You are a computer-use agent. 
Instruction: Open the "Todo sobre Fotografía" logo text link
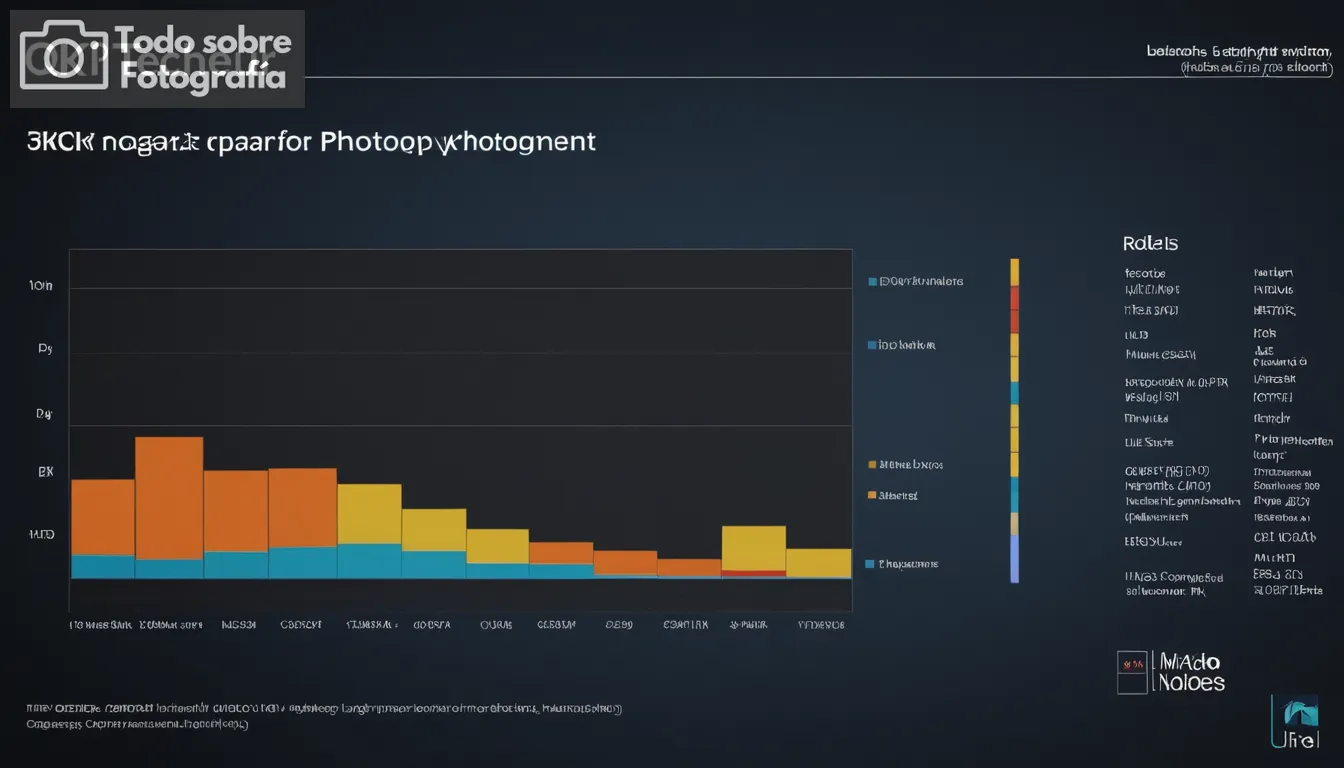click(203, 59)
